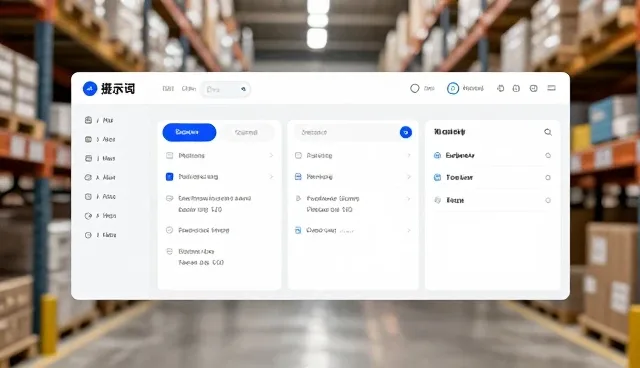Select the radio circle in right panel's second row
640x368 pixels.
[x=548, y=177]
